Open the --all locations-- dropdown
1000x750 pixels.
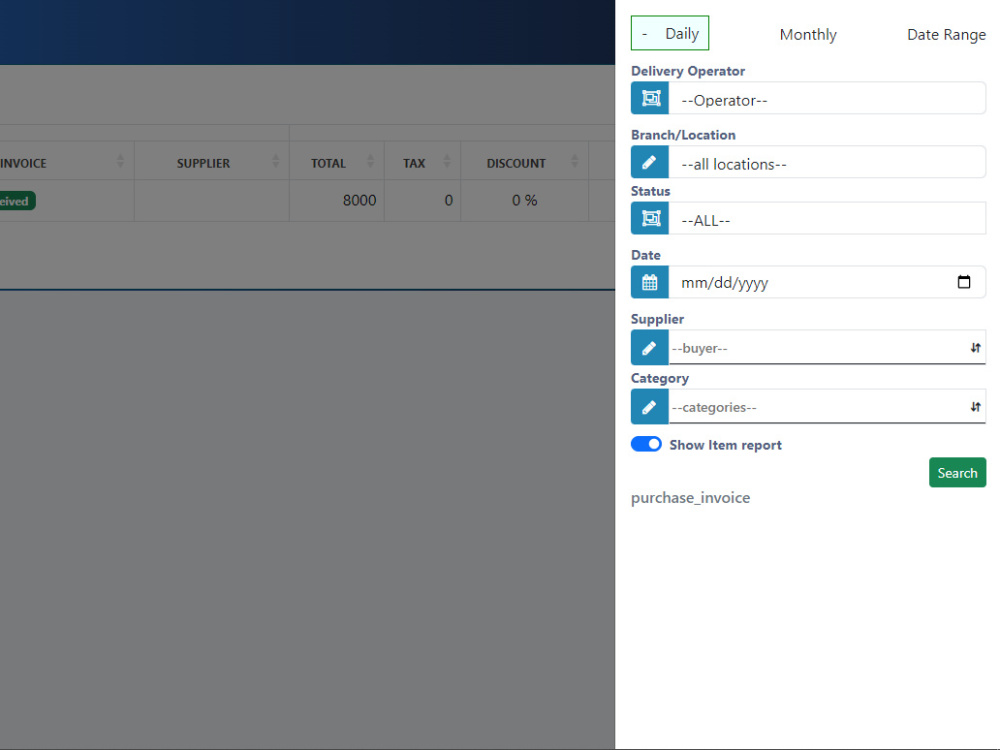click(827, 162)
